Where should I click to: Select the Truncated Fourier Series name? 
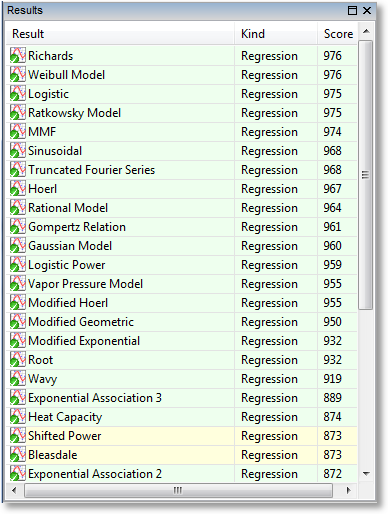(x=92, y=170)
